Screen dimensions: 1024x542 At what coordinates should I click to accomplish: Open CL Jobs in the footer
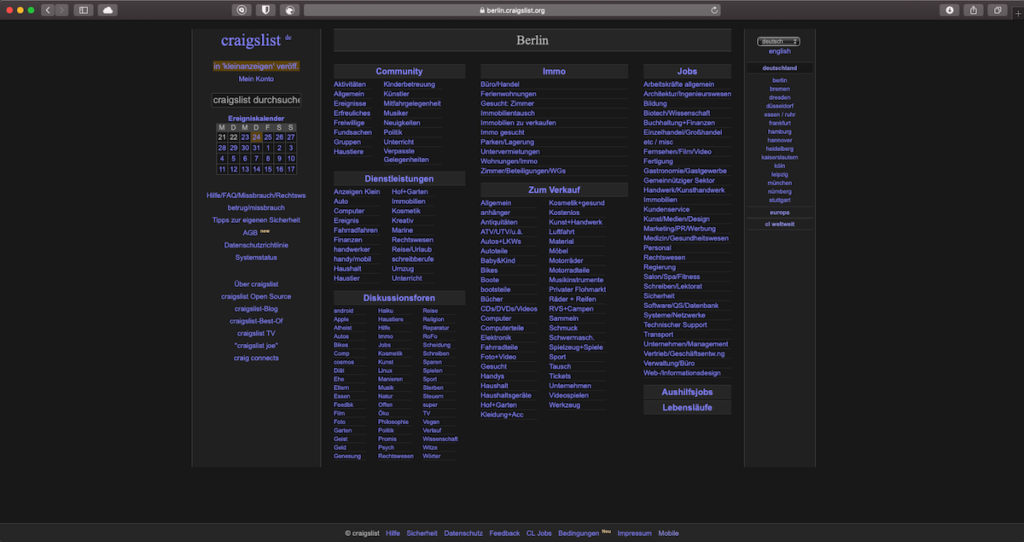539,534
